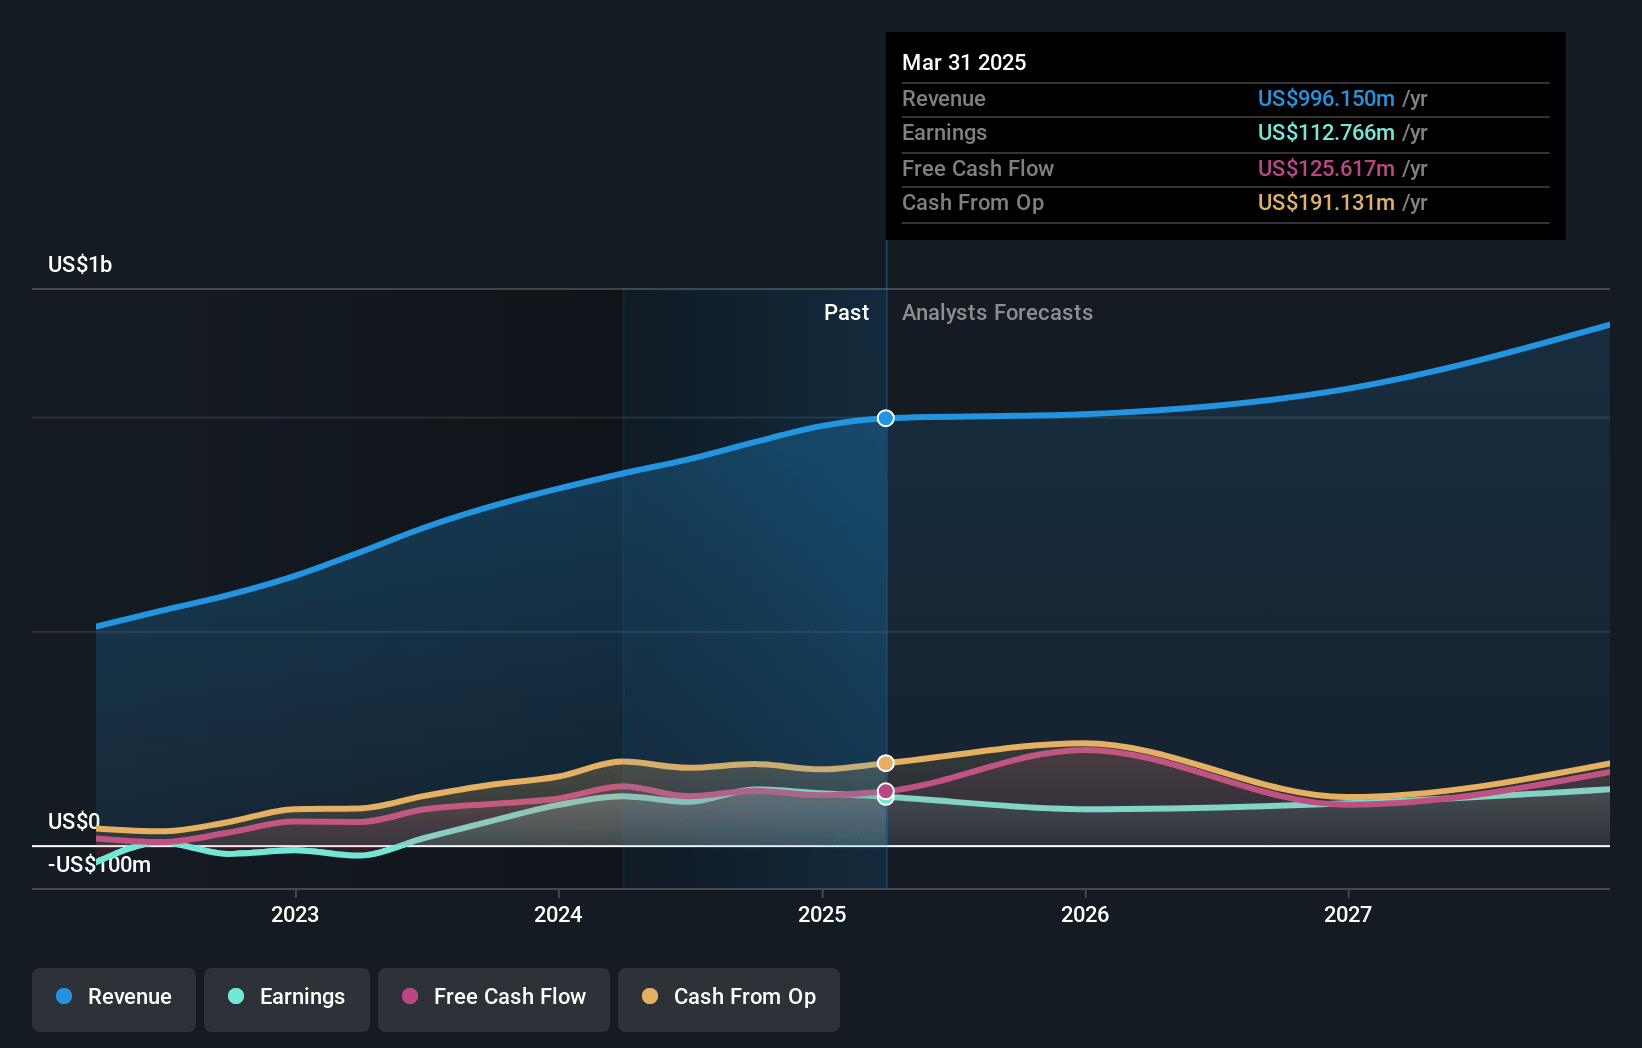
Task: Click the 2026 x-axis label
Action: coord(1085,914)
